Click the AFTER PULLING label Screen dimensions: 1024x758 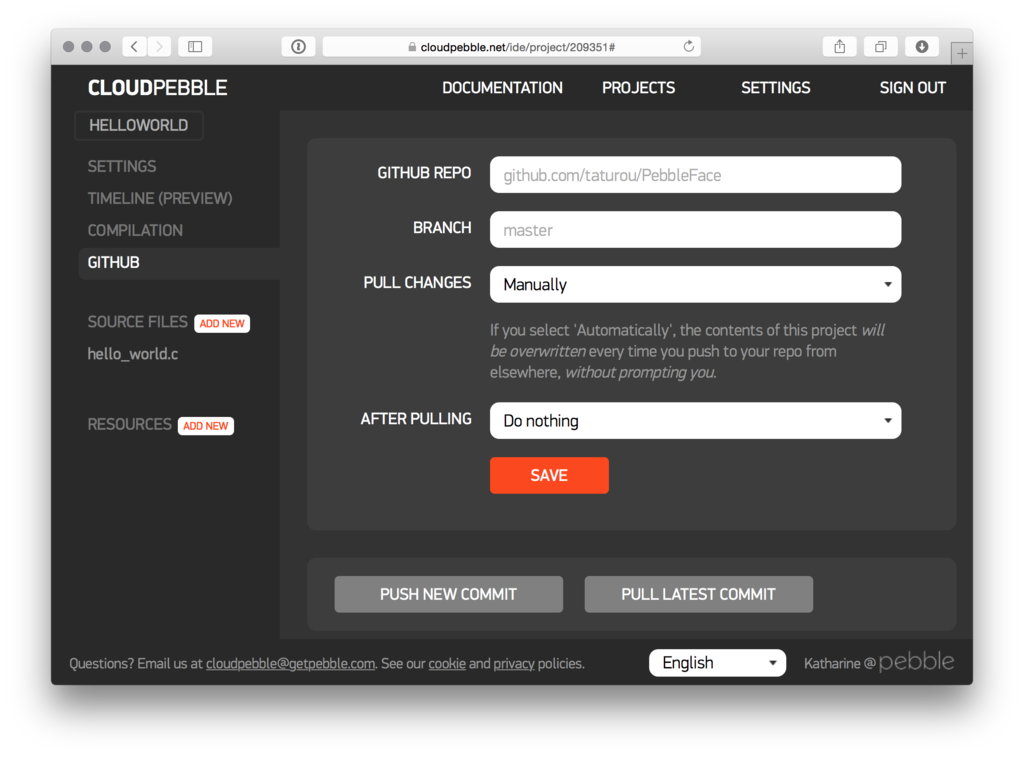pos(415,419)
